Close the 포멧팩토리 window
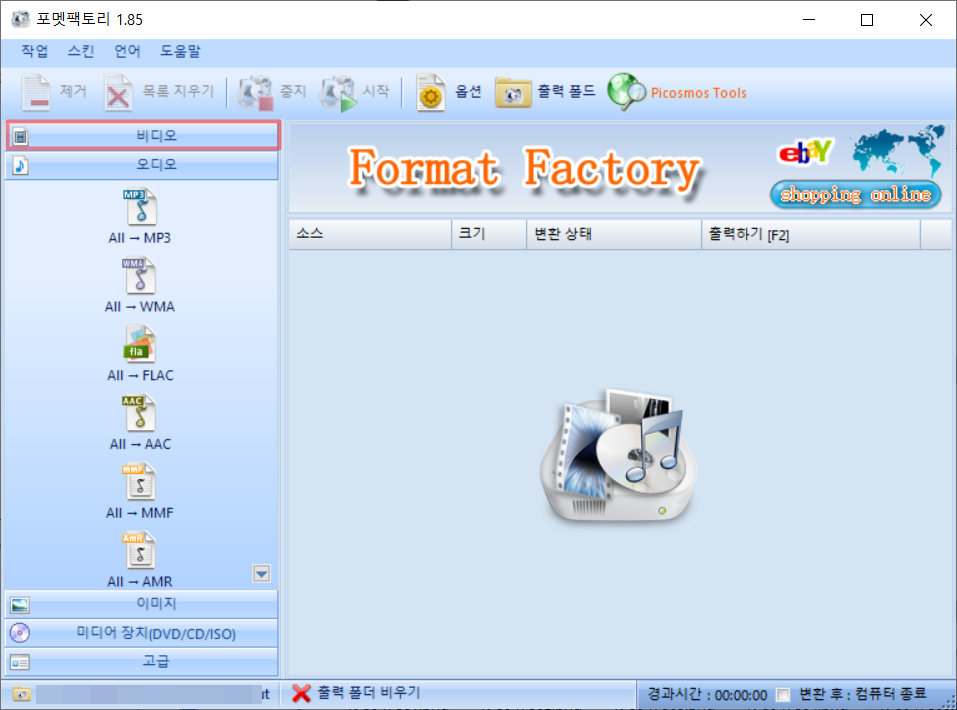Screen dimensions: 957x710 point(925,20)
